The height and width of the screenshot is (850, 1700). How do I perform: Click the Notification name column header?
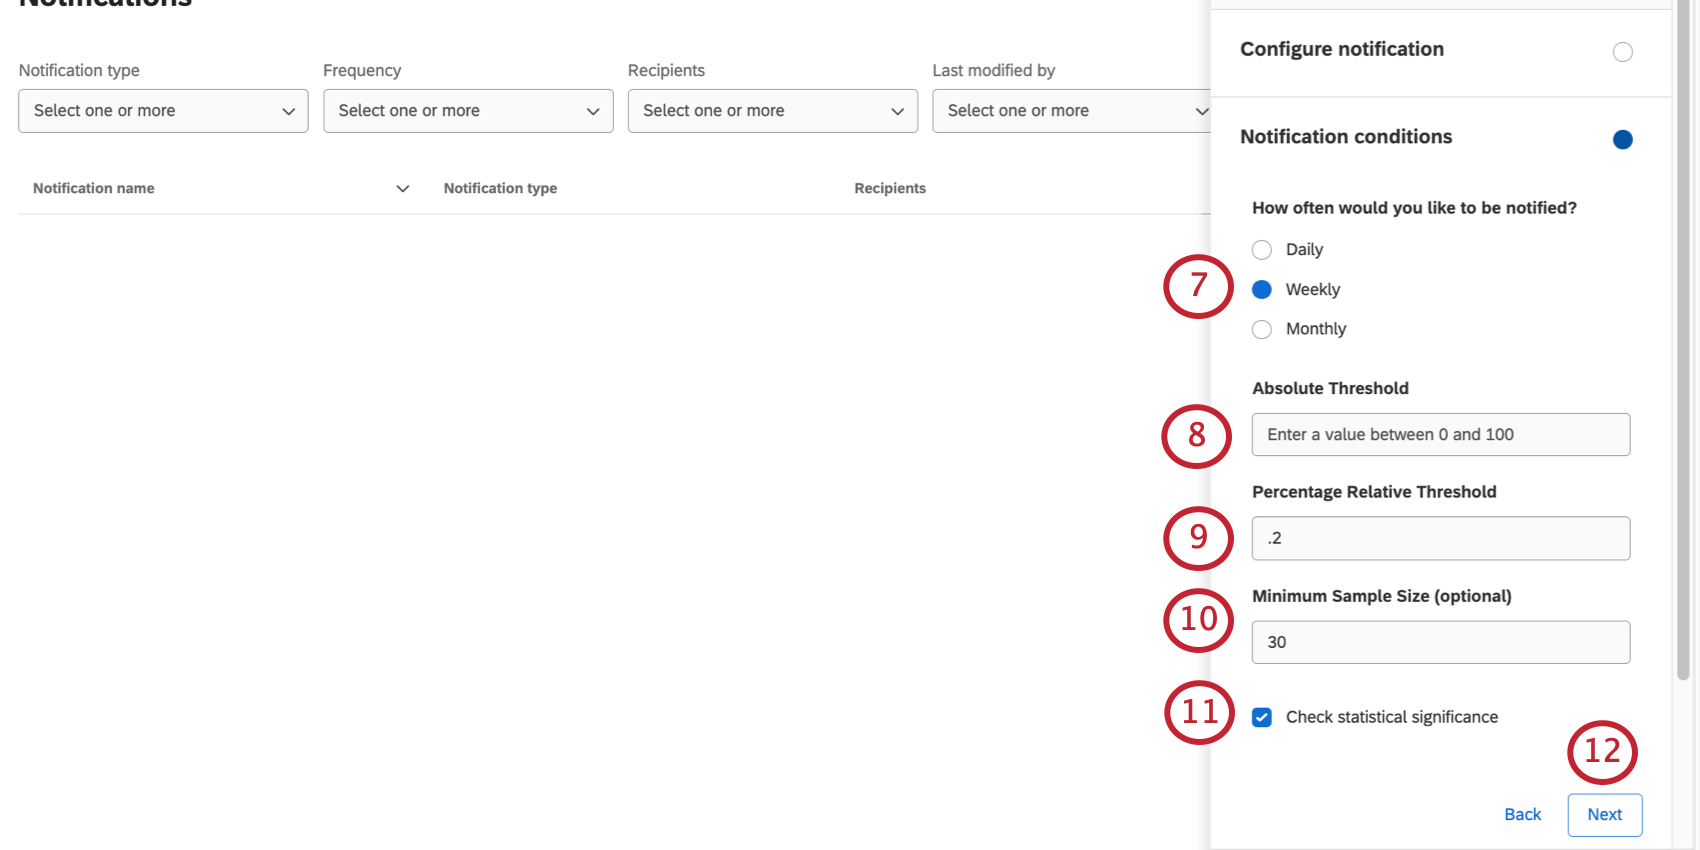pyautogui.click(x=94, y=188)
